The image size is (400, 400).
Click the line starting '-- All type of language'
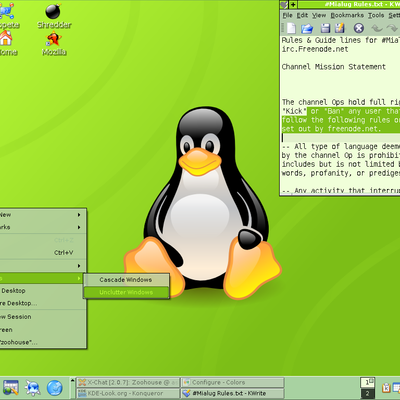click(x=340, y=146)
